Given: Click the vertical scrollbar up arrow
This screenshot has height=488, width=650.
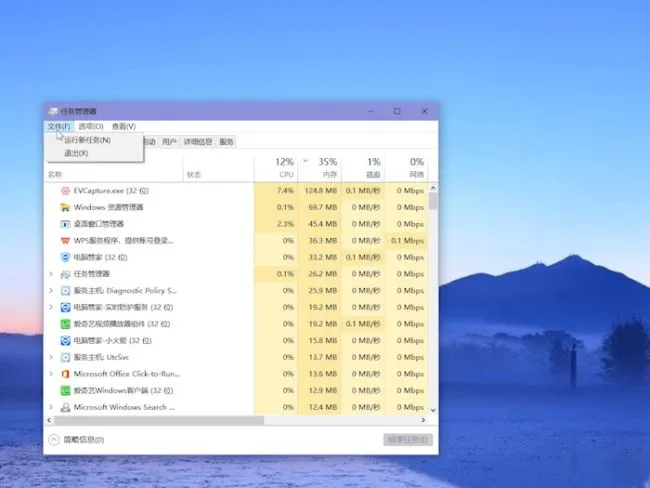Looking at the screenshot, I should [x=433, y=188].
